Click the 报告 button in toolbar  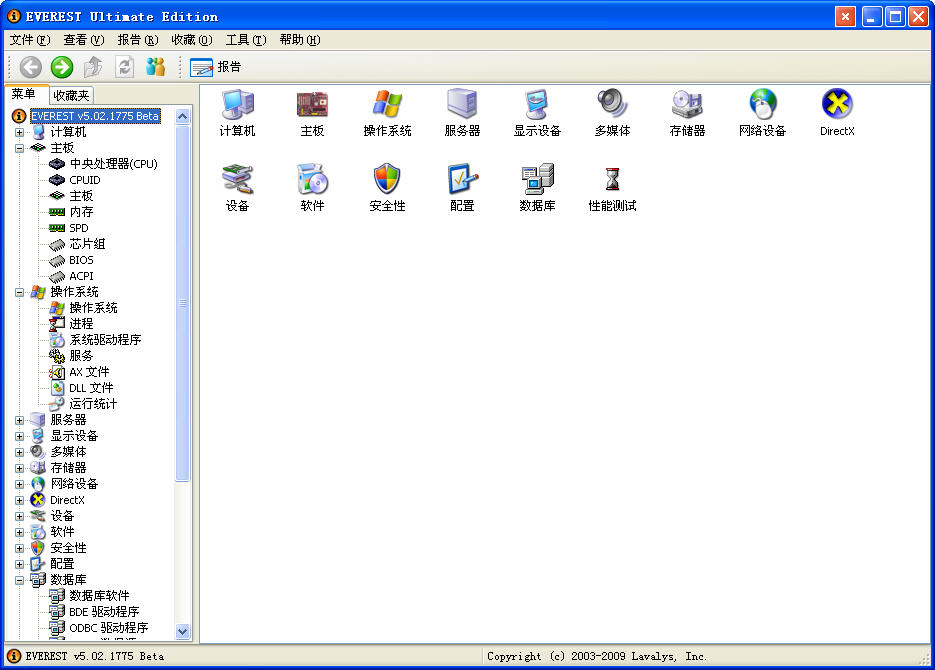[216, 67]
